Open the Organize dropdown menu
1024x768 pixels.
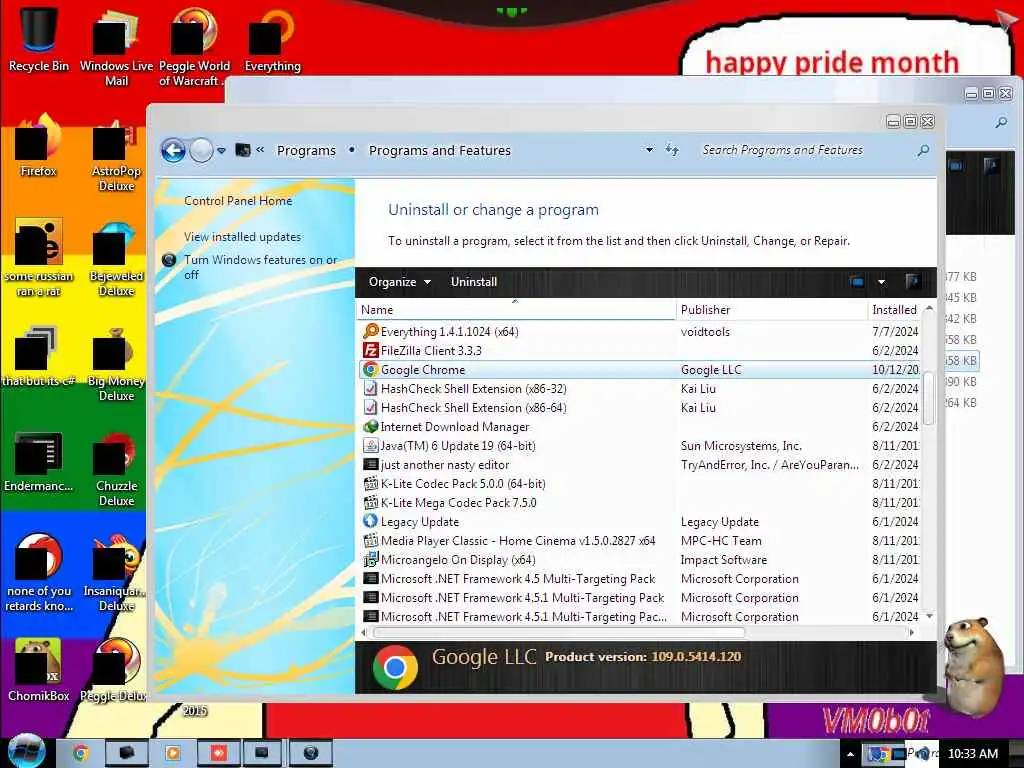pos(400,282)
